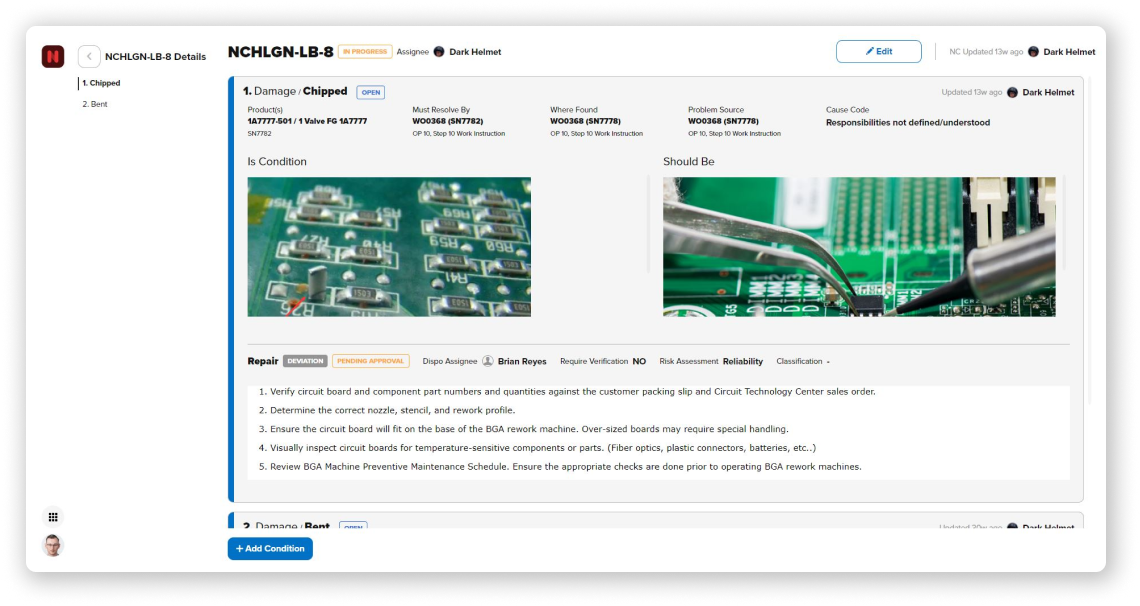Click the IN PROGRESS status badge
Screen dimensions: 1140x606
pyautogui.click(x=365, y=52)
